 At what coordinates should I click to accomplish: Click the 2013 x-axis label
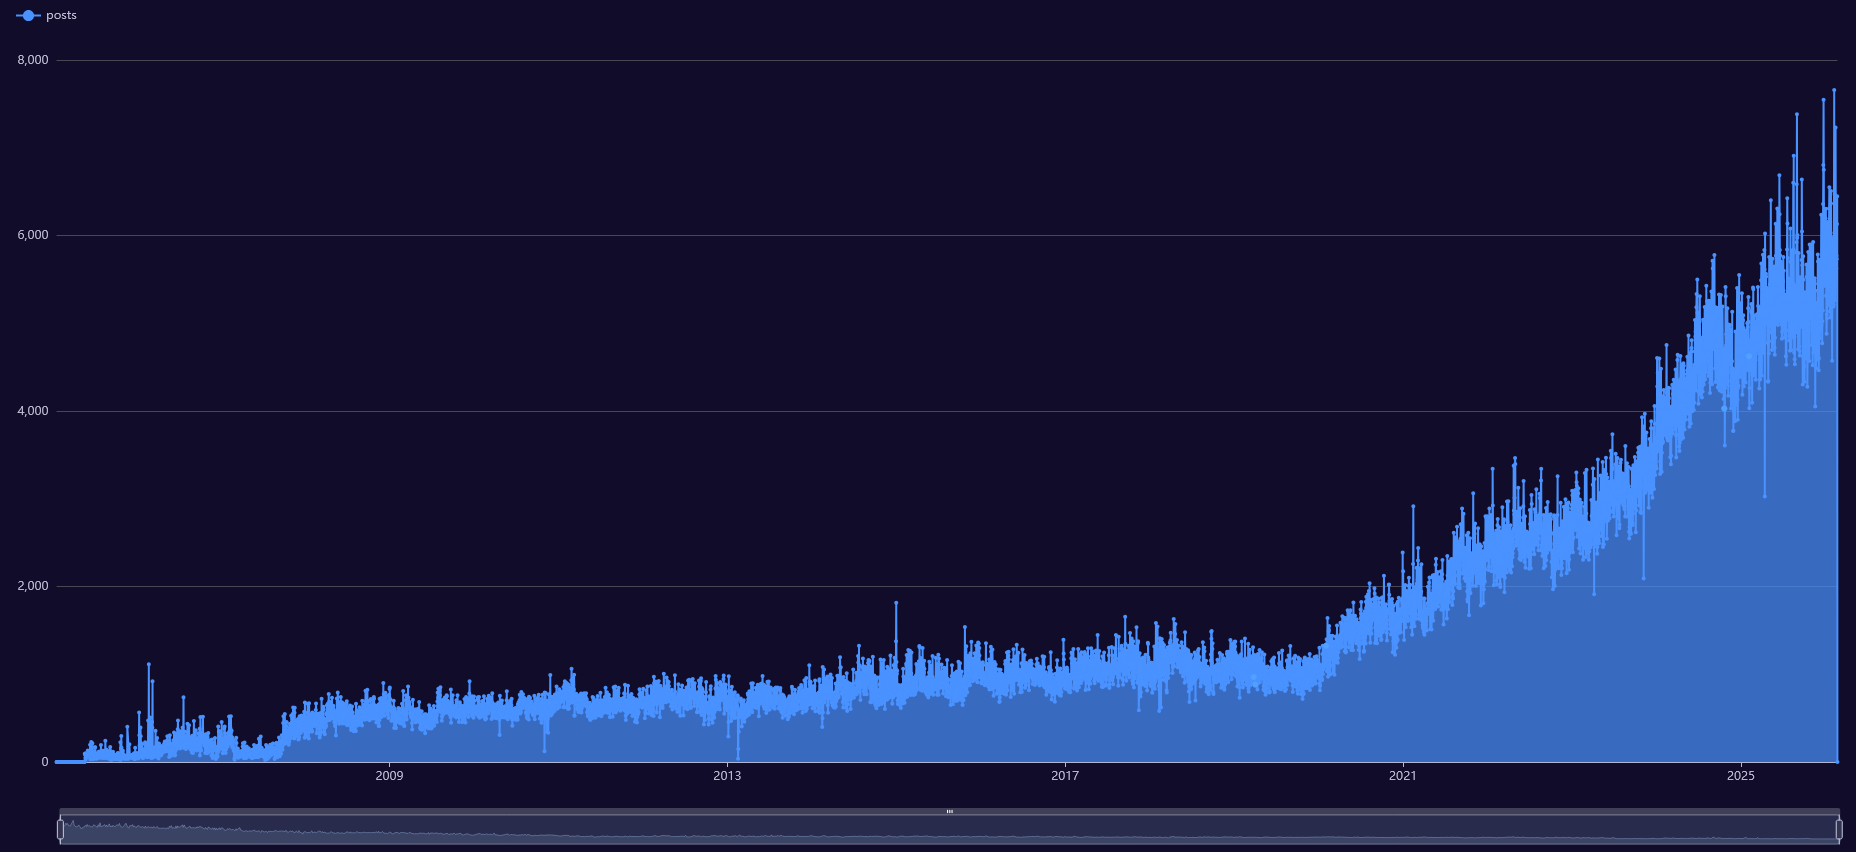[727, 776]
